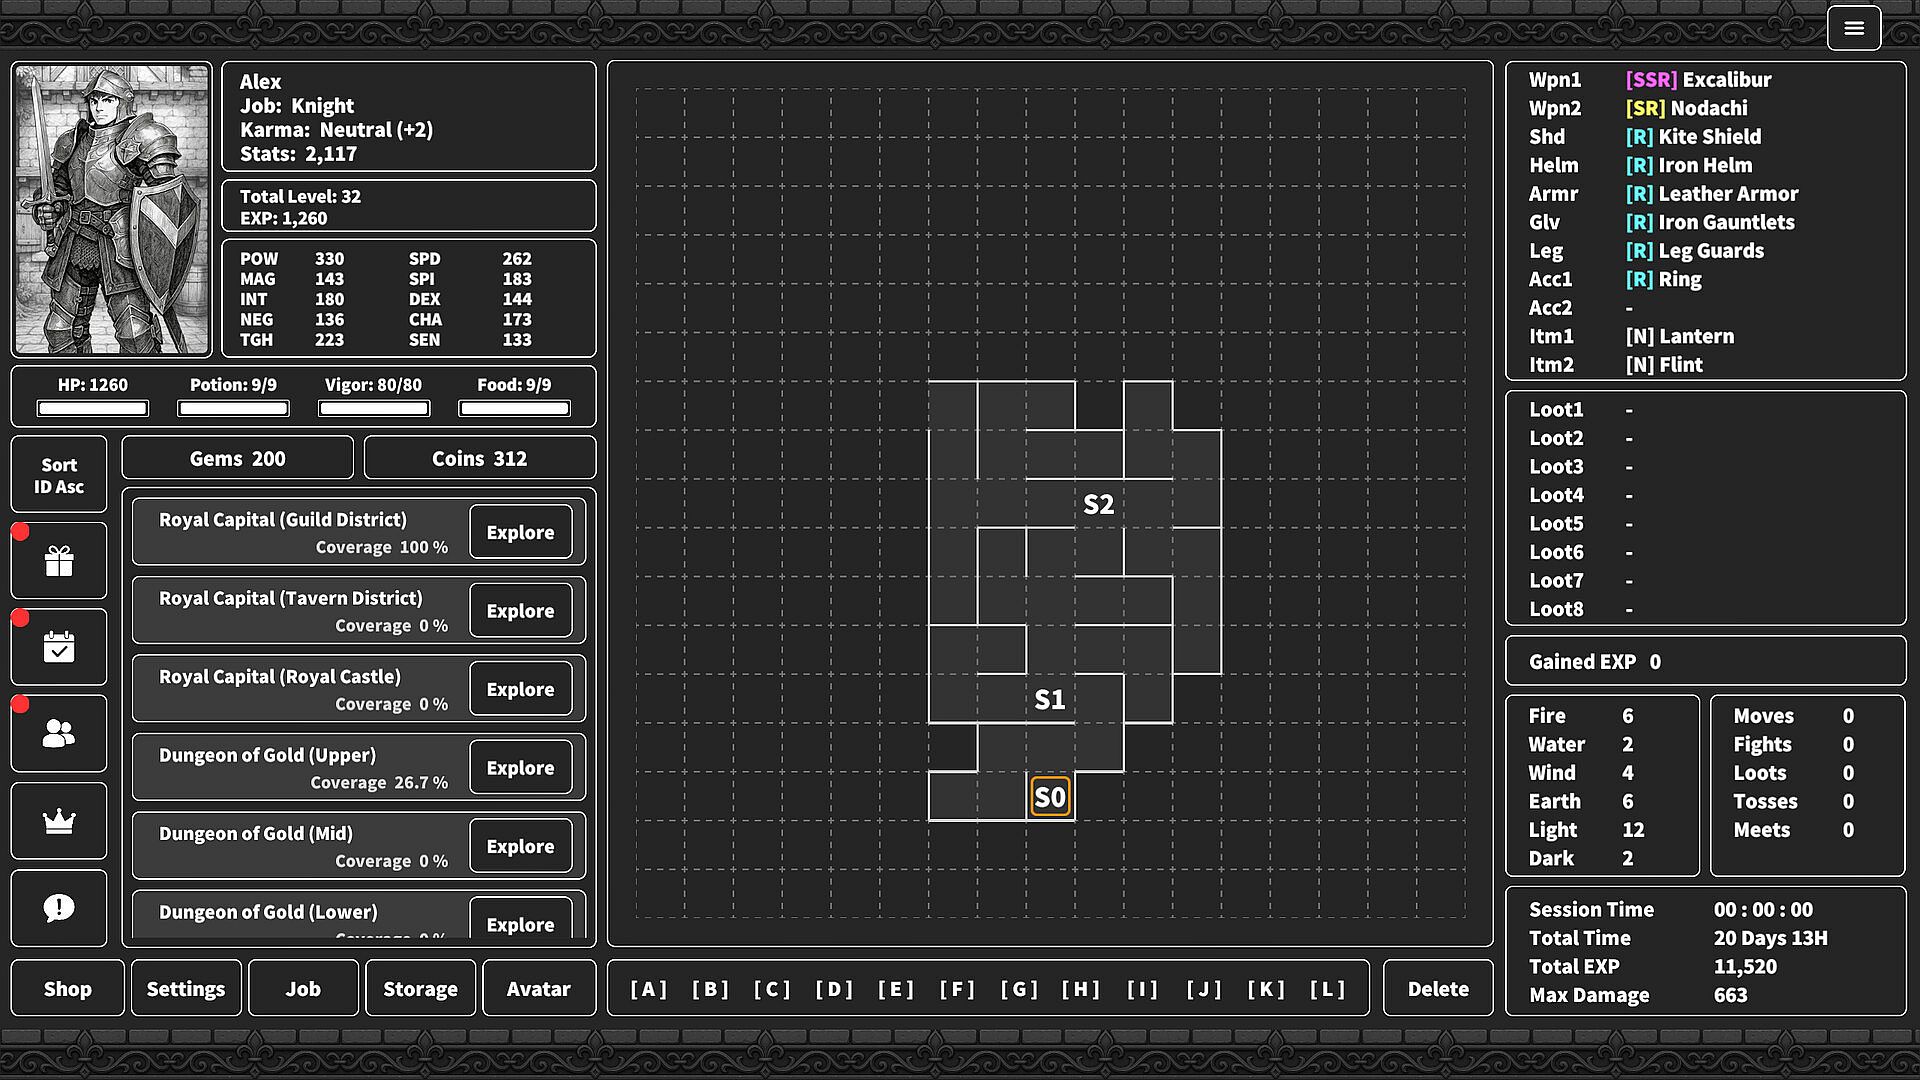Click the Delete button

(1437, 989)
